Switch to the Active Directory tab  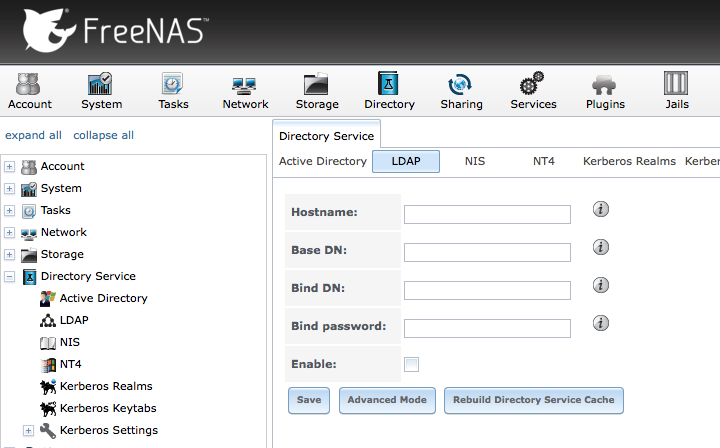(x=323, y=161)
